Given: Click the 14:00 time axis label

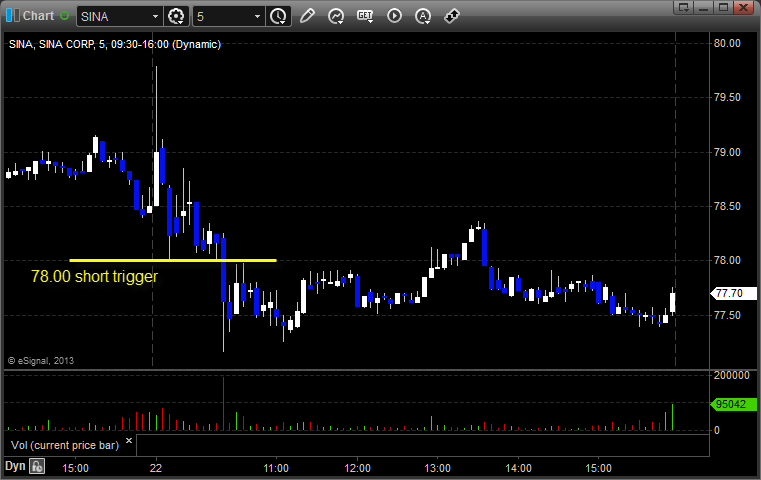Looking at the screenshot, I should (518, 468).
